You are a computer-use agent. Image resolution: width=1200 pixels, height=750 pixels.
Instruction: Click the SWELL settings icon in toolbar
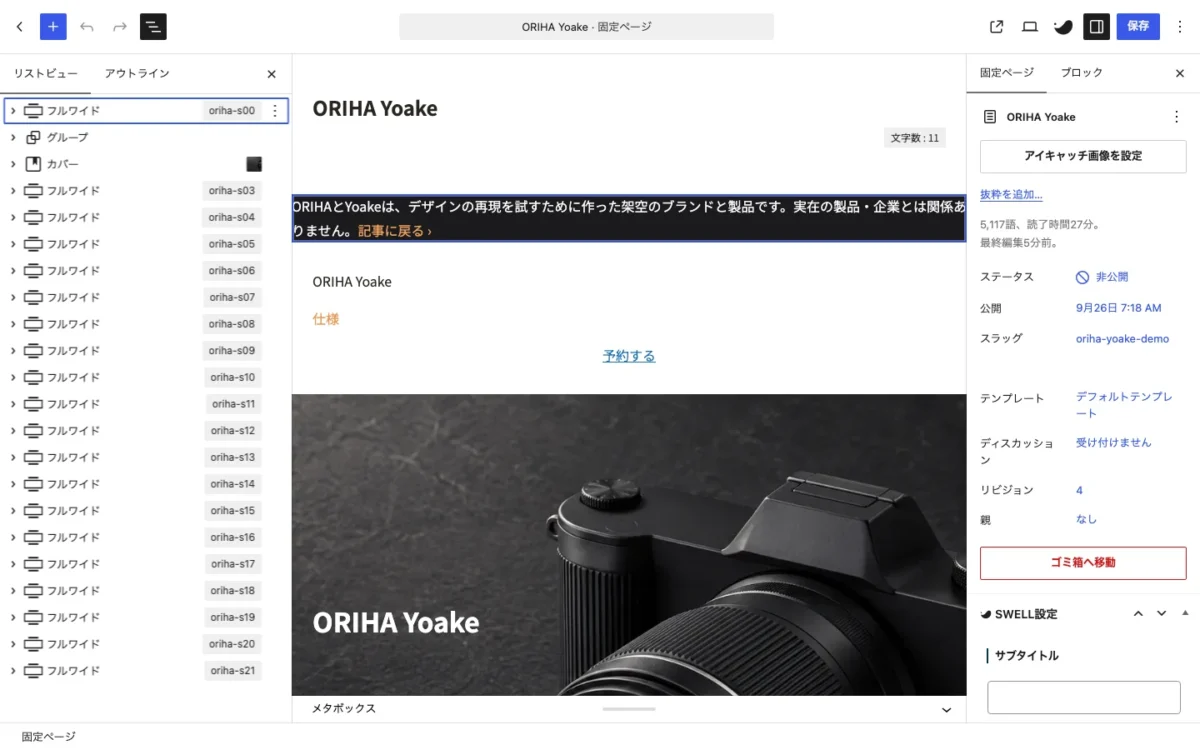coord(1063,27)
